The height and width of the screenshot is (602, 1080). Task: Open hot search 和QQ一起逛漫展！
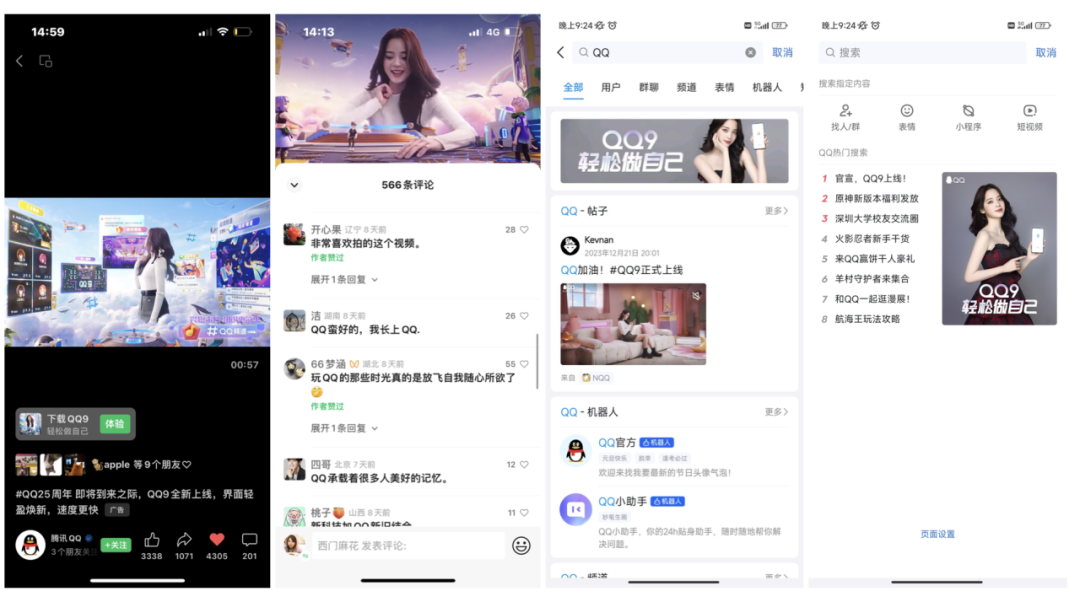coord(873,299)
